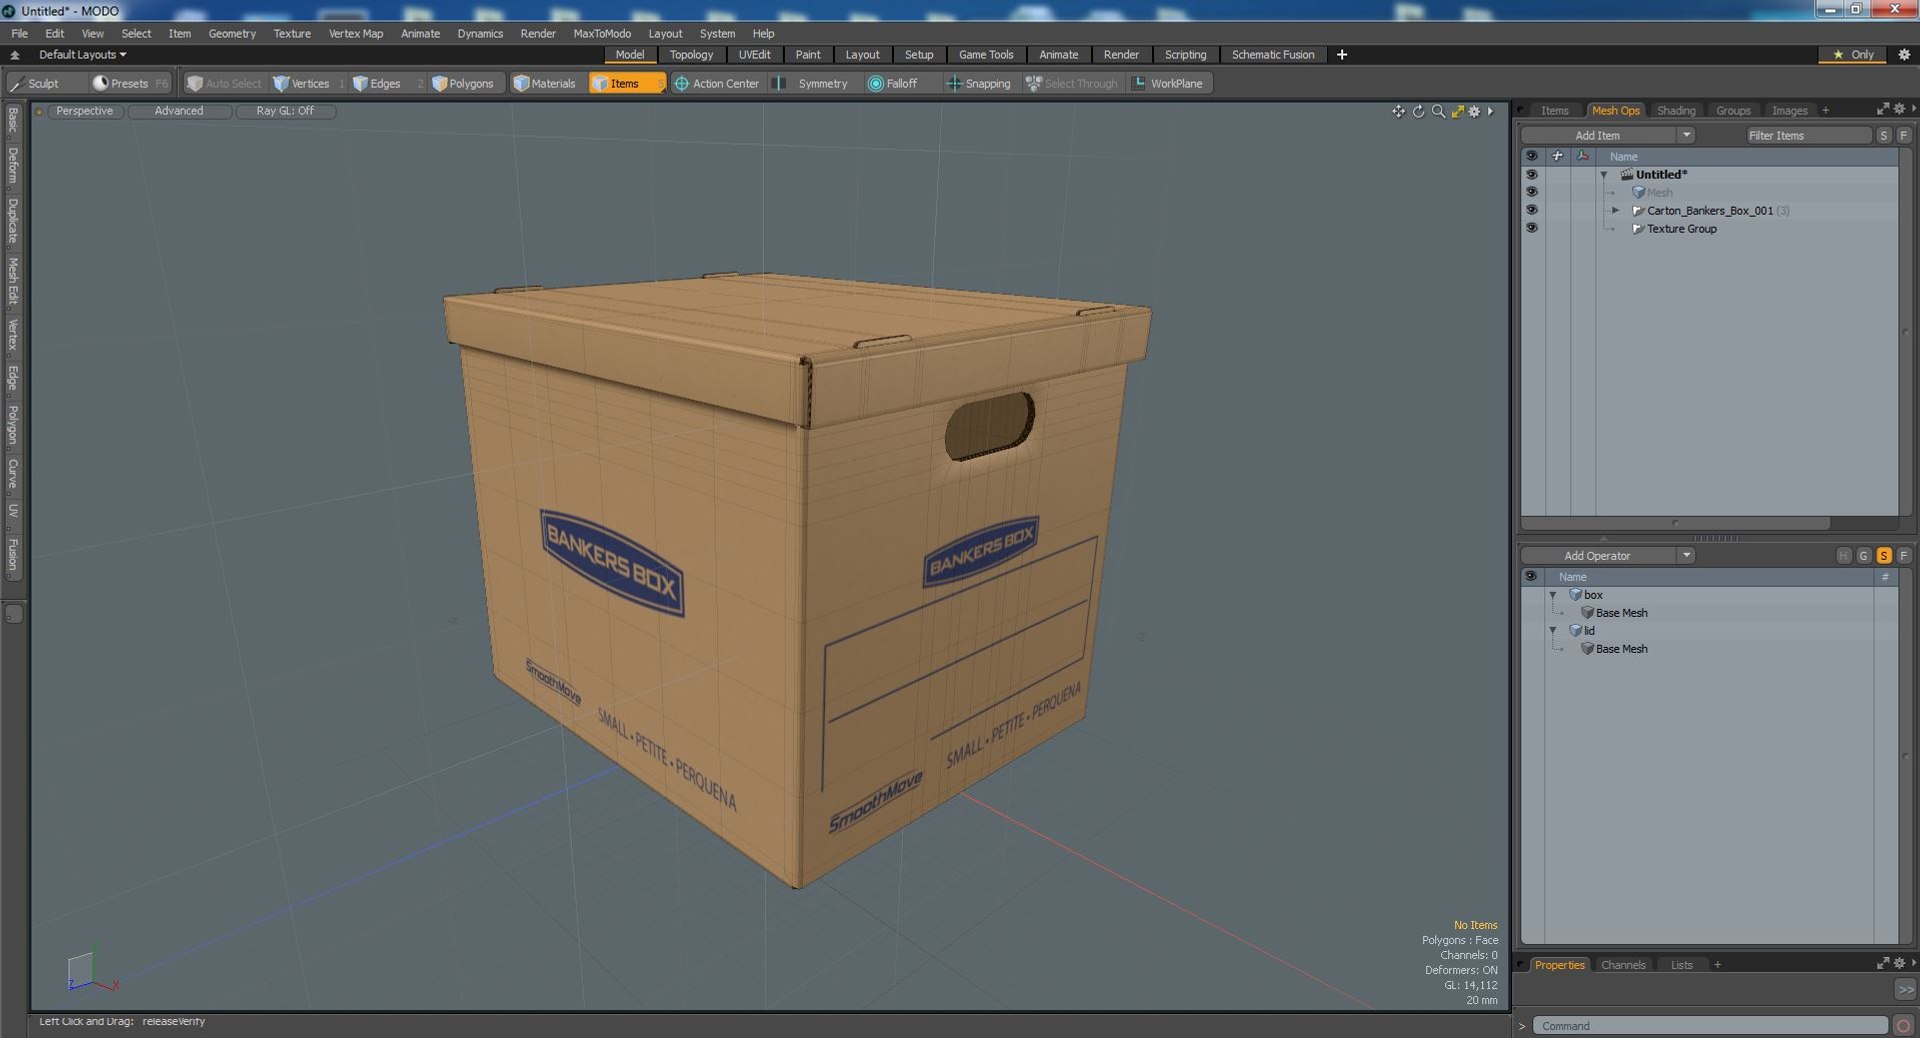
Task: Add a new tab after Lists
Action: click(x=1717, y=965)
